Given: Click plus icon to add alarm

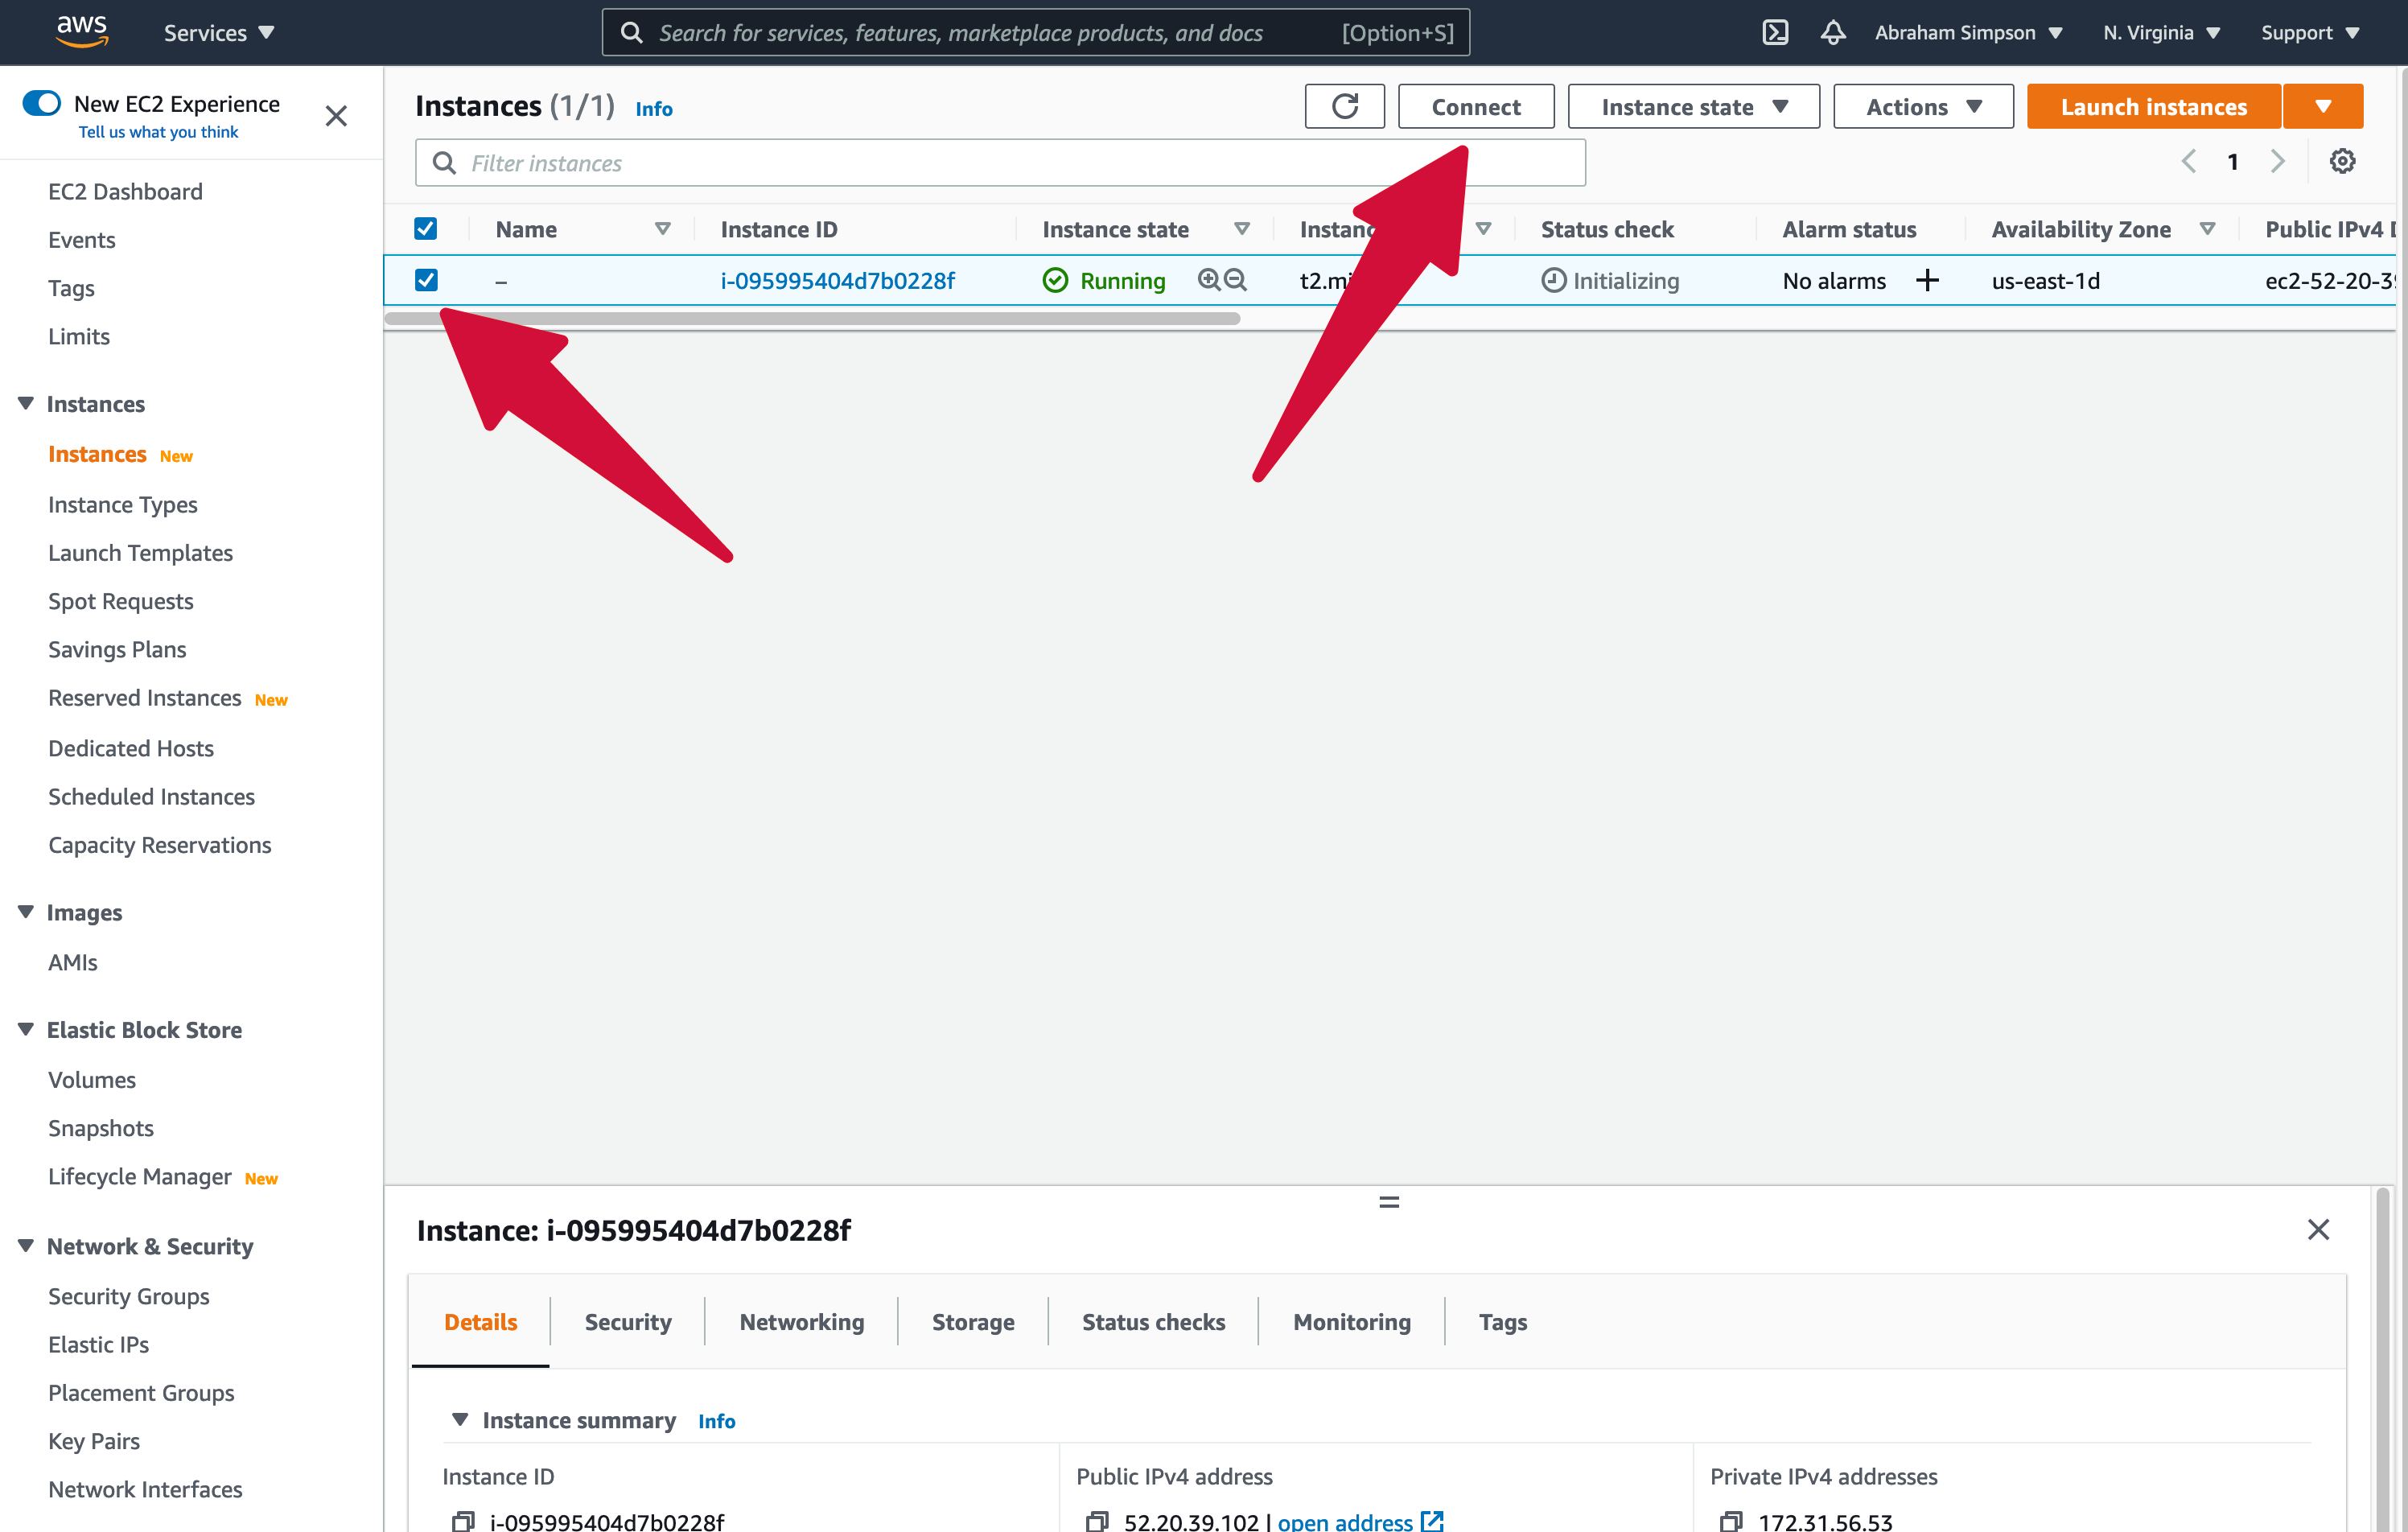Looking at the screenshot, I should point(1927,281).
